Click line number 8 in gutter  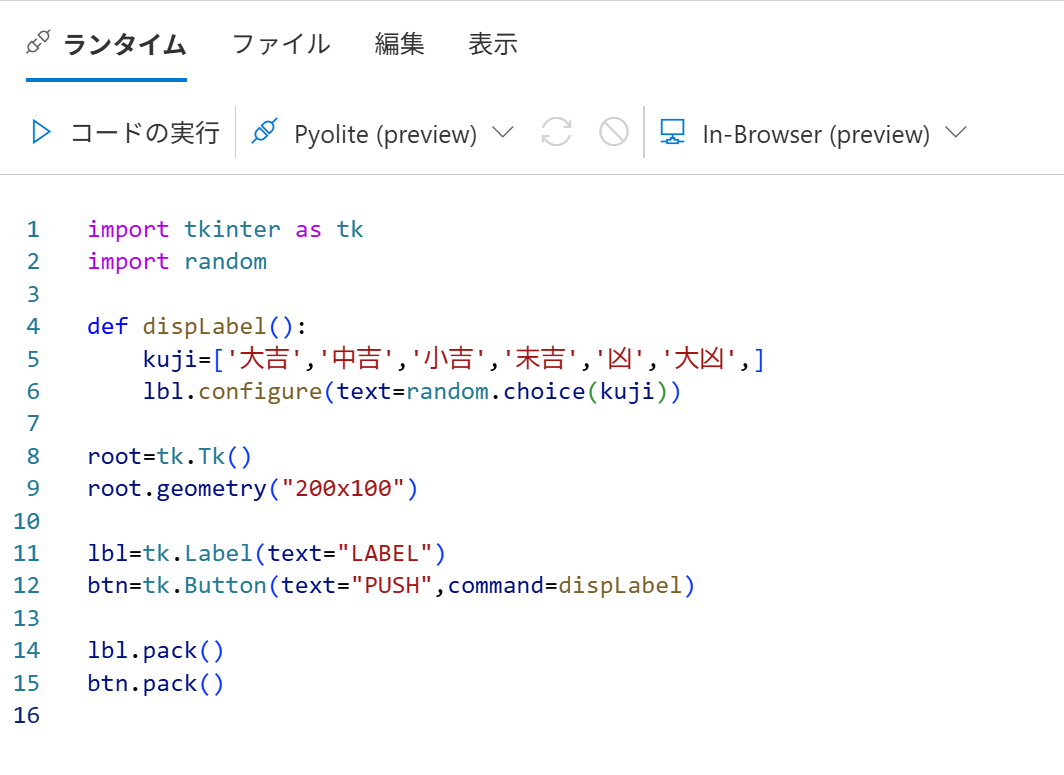tap(33, 456)
